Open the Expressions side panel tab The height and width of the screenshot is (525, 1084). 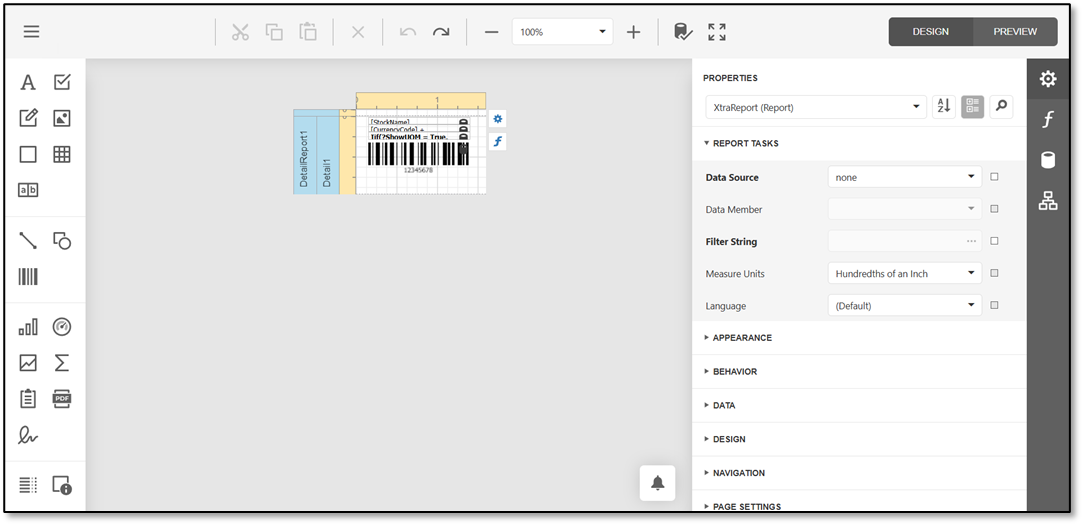pyautogui.click(x=1048, y=120)
